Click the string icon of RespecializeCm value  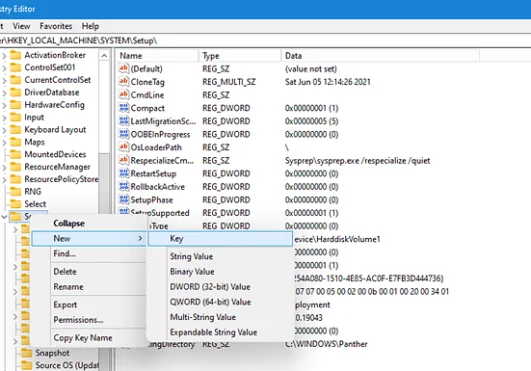(124, 160)
